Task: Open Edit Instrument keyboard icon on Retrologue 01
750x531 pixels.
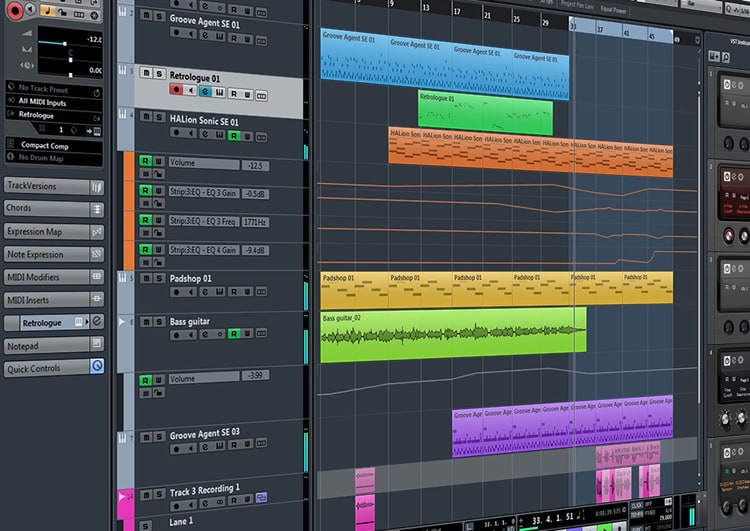Action: pos(219,92)
